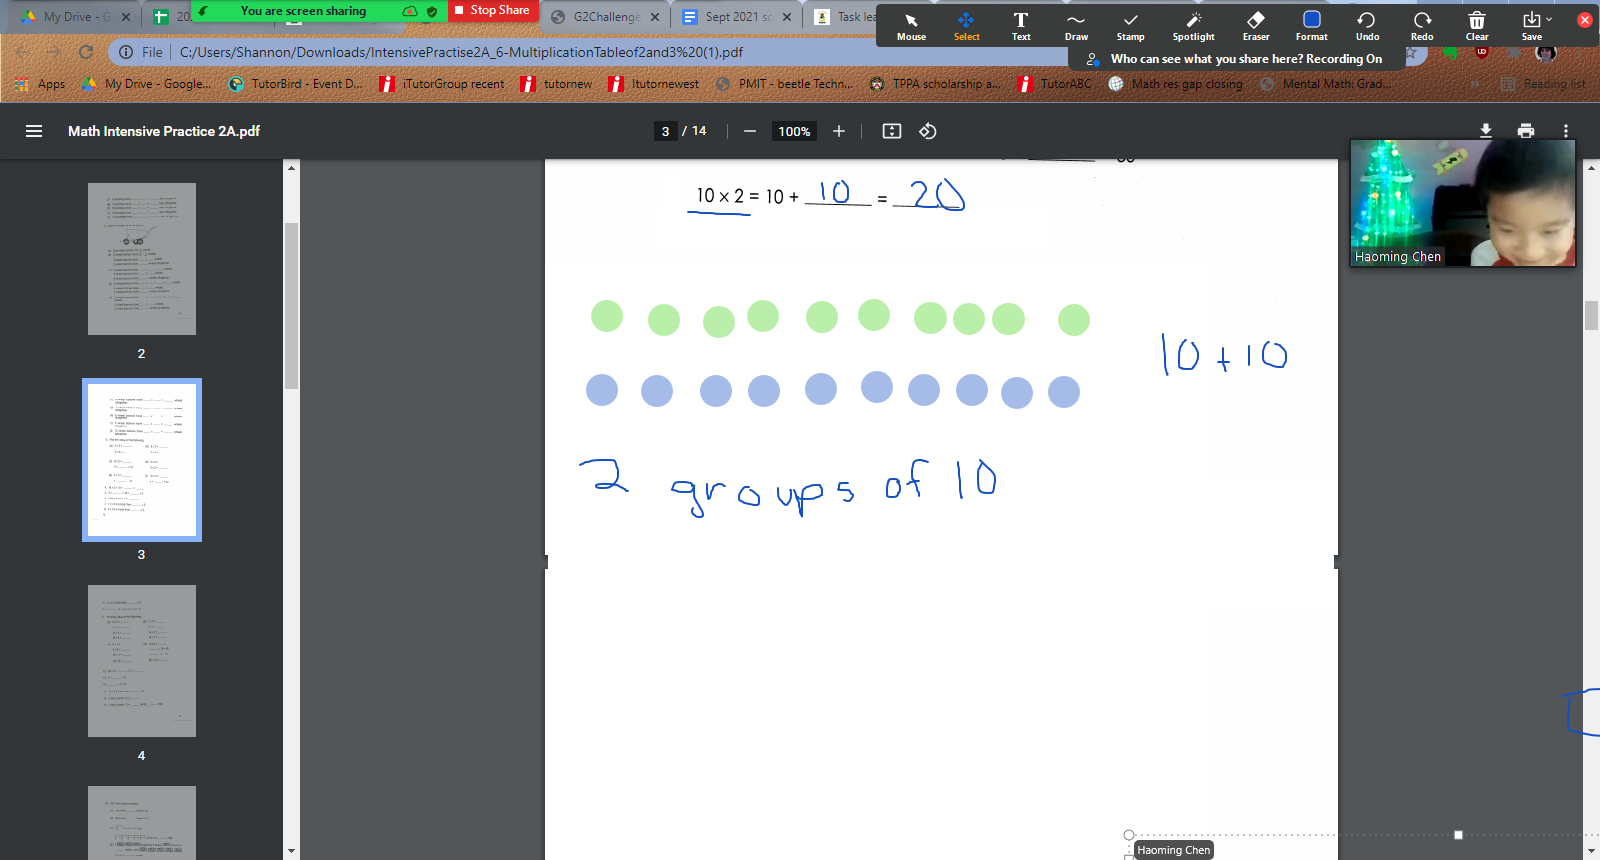
Task: Open the Format color options
Action: [x=1311, y=26]
